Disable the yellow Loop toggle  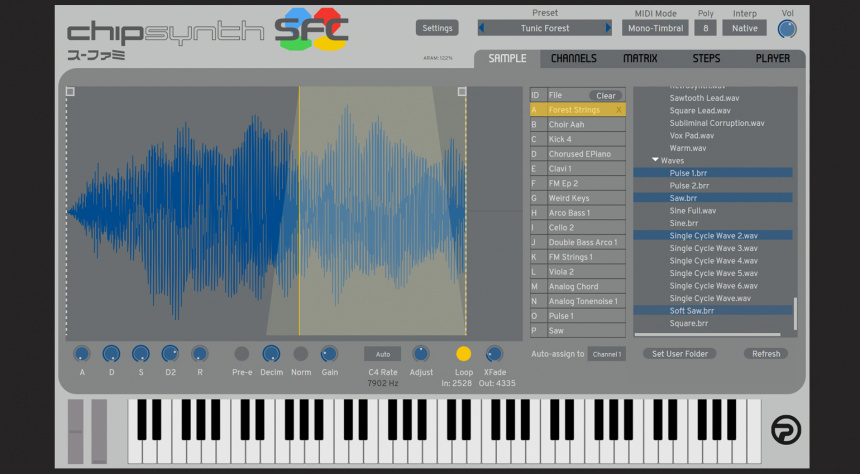[464, 354]
